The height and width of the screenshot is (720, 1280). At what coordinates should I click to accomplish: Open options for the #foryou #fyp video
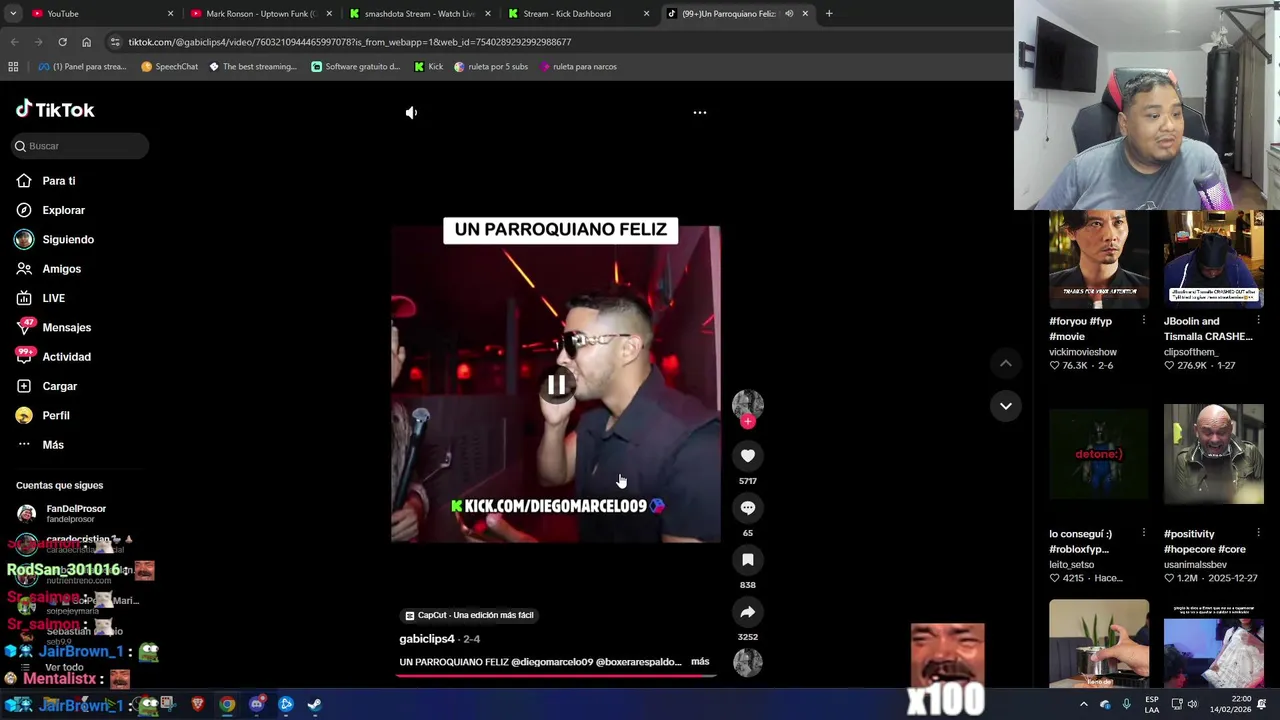1143,321
